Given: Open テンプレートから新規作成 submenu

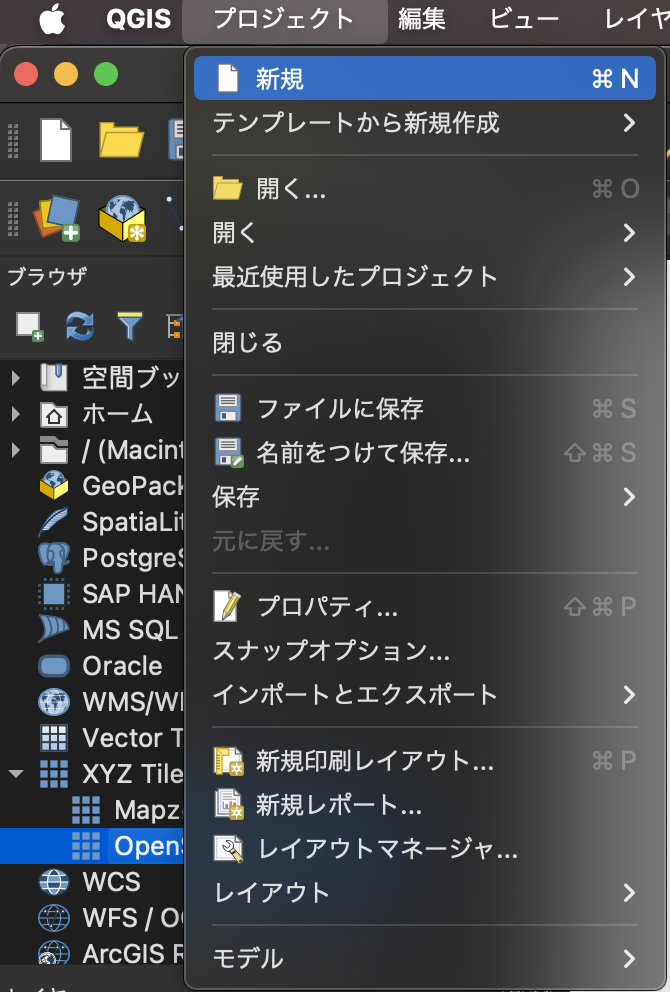Looking at the screenshot, I should tap(425, 123).
